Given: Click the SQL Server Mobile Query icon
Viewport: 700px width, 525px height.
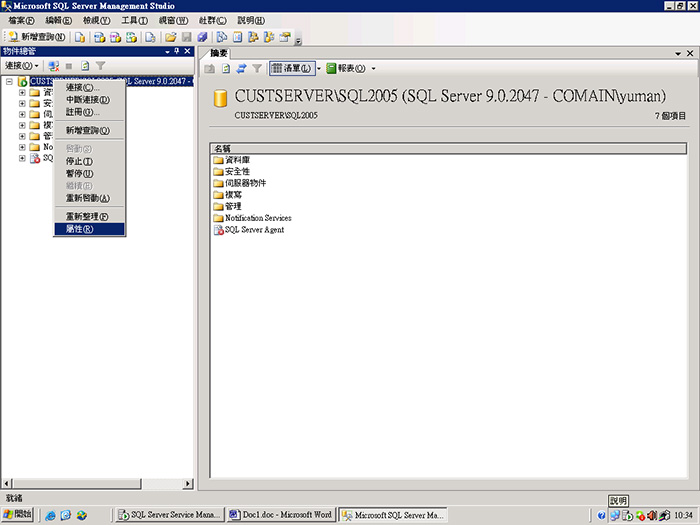Looking at the screenshot, I should point(150,37).
